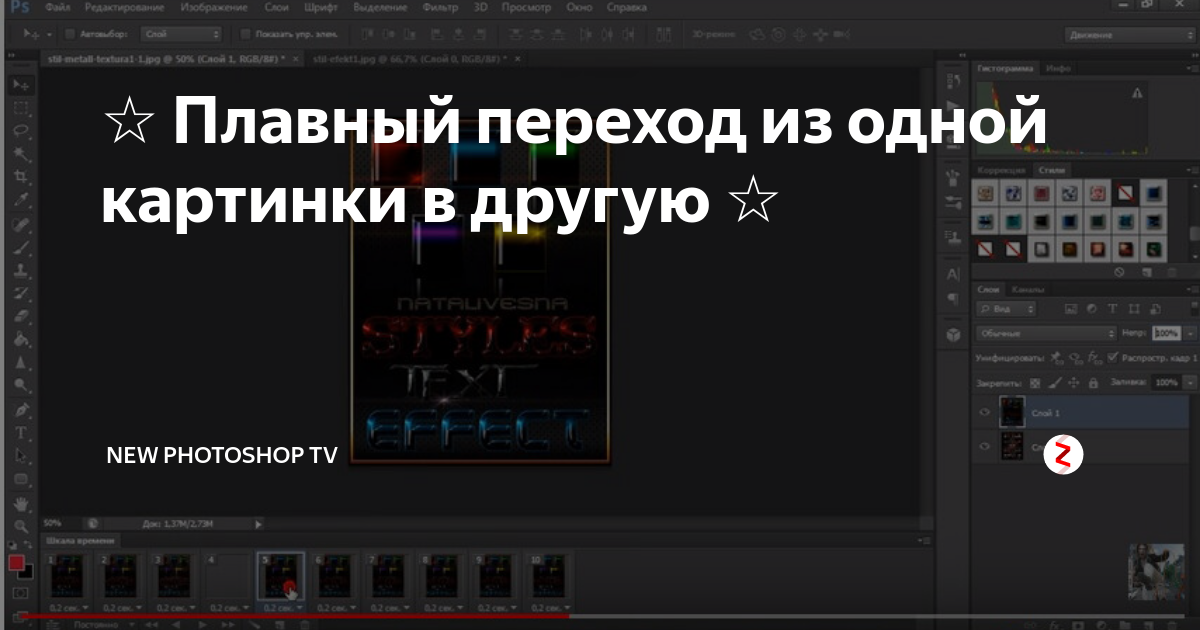The height and width of the screenshot is (630, 1200).
Task: Toggle Показать упр. элем. checkbox
Action: tap(245, 35)
